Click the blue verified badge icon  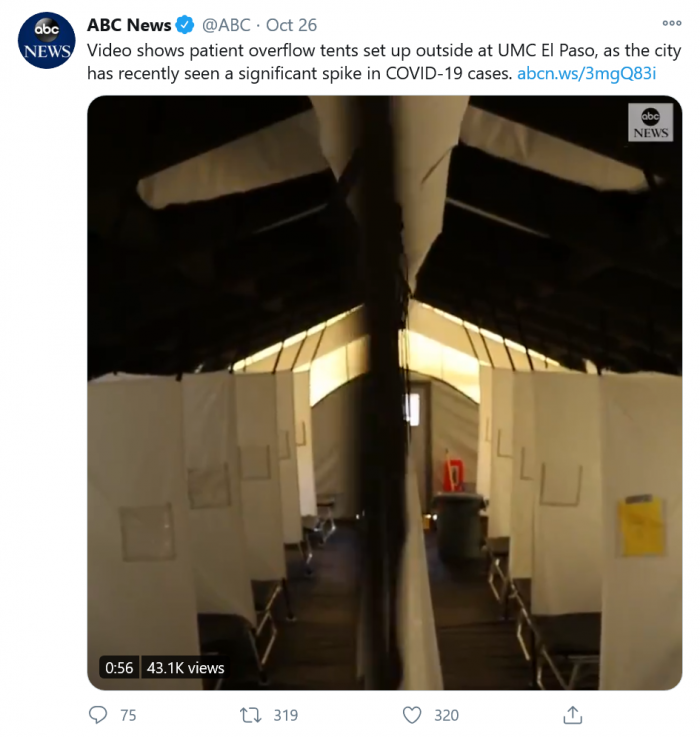click(x=185, y=25)
